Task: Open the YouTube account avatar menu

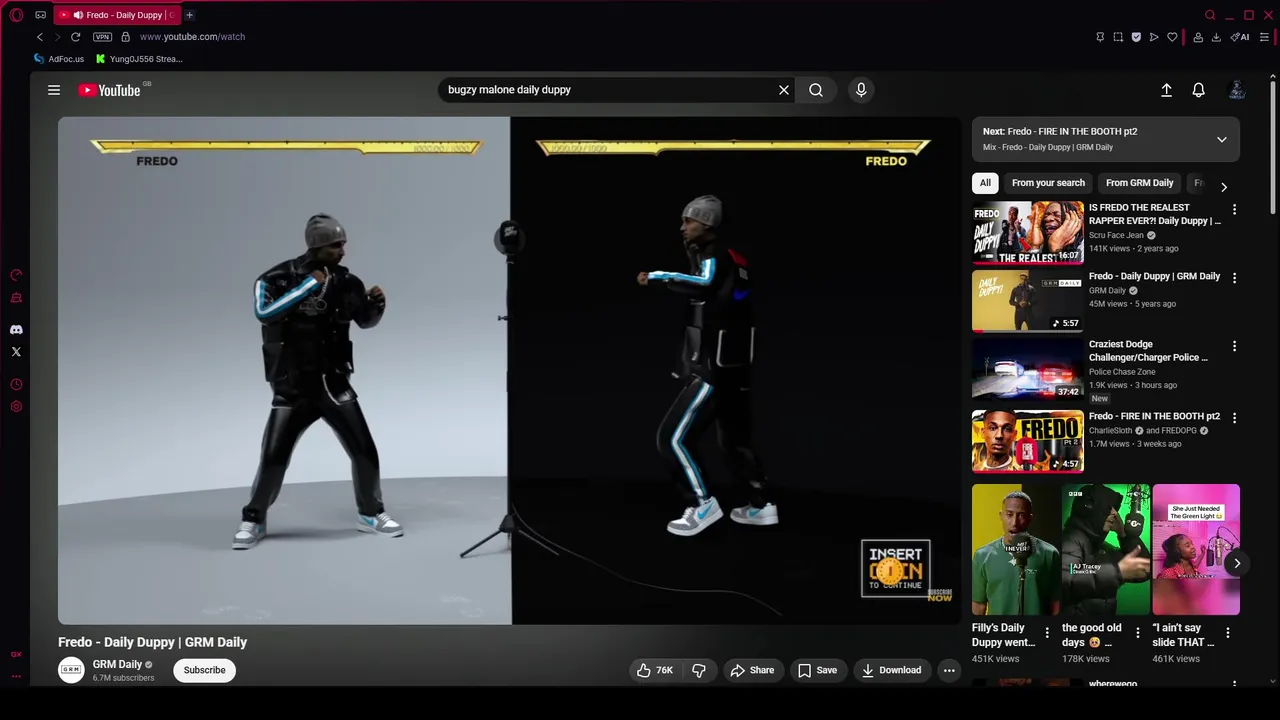Action: coord(1237,90)
